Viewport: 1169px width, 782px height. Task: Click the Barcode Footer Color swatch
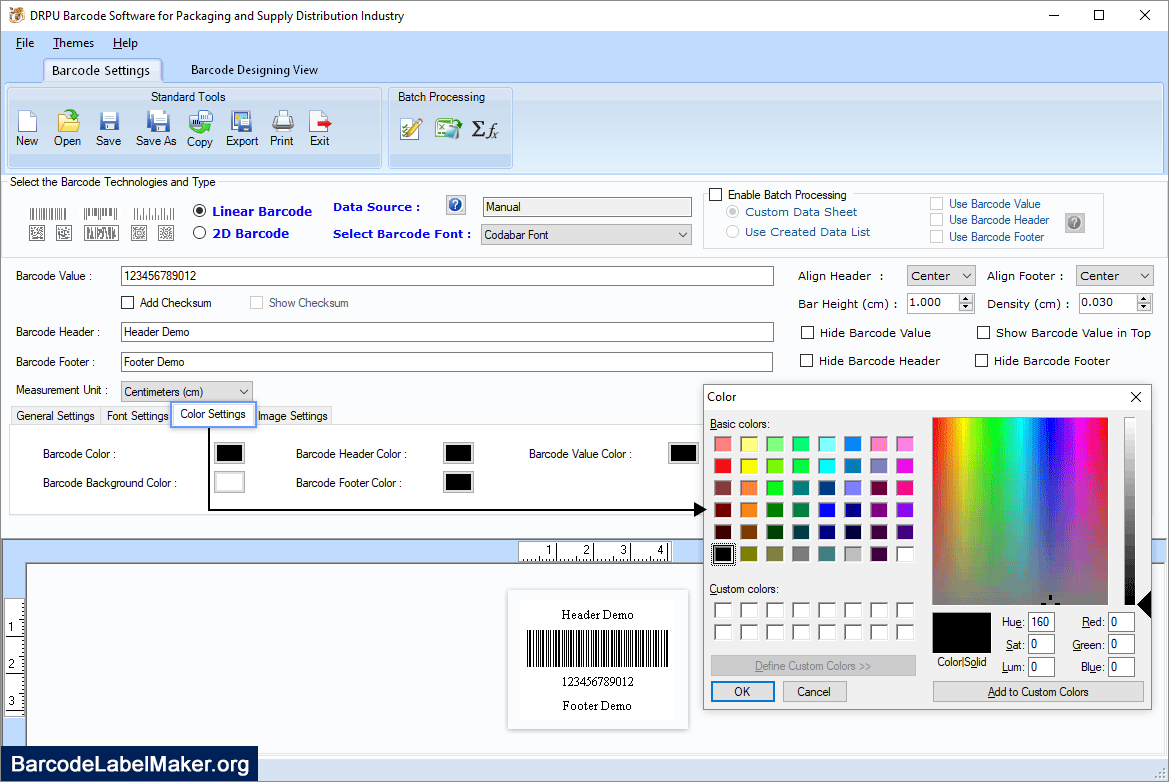click(x=458, y=482)
